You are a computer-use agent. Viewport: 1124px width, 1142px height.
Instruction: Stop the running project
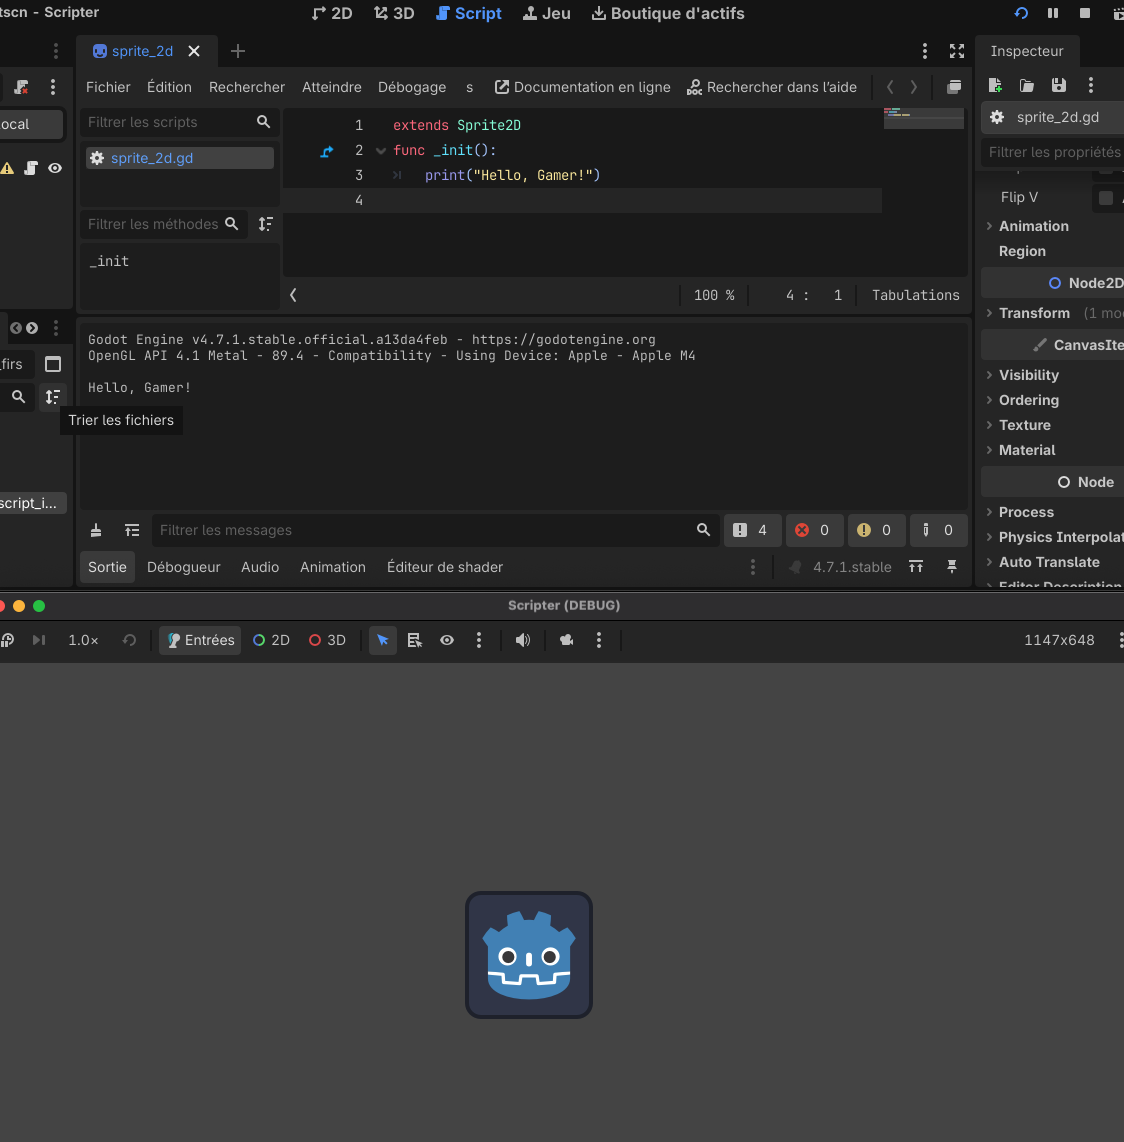(1085, 13)
